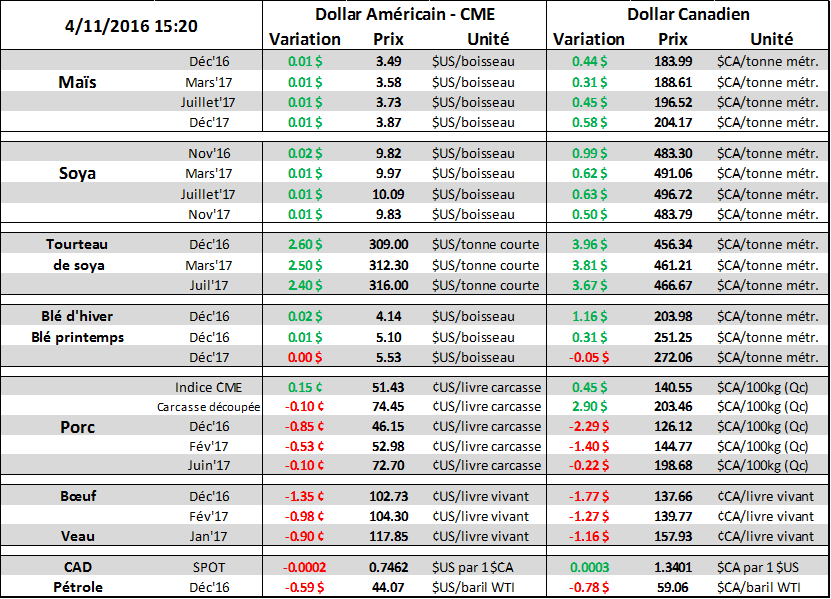This screenshot has height=599, width=831.
Task: Click the Pétrole row label
Action: tap(77, 587)
